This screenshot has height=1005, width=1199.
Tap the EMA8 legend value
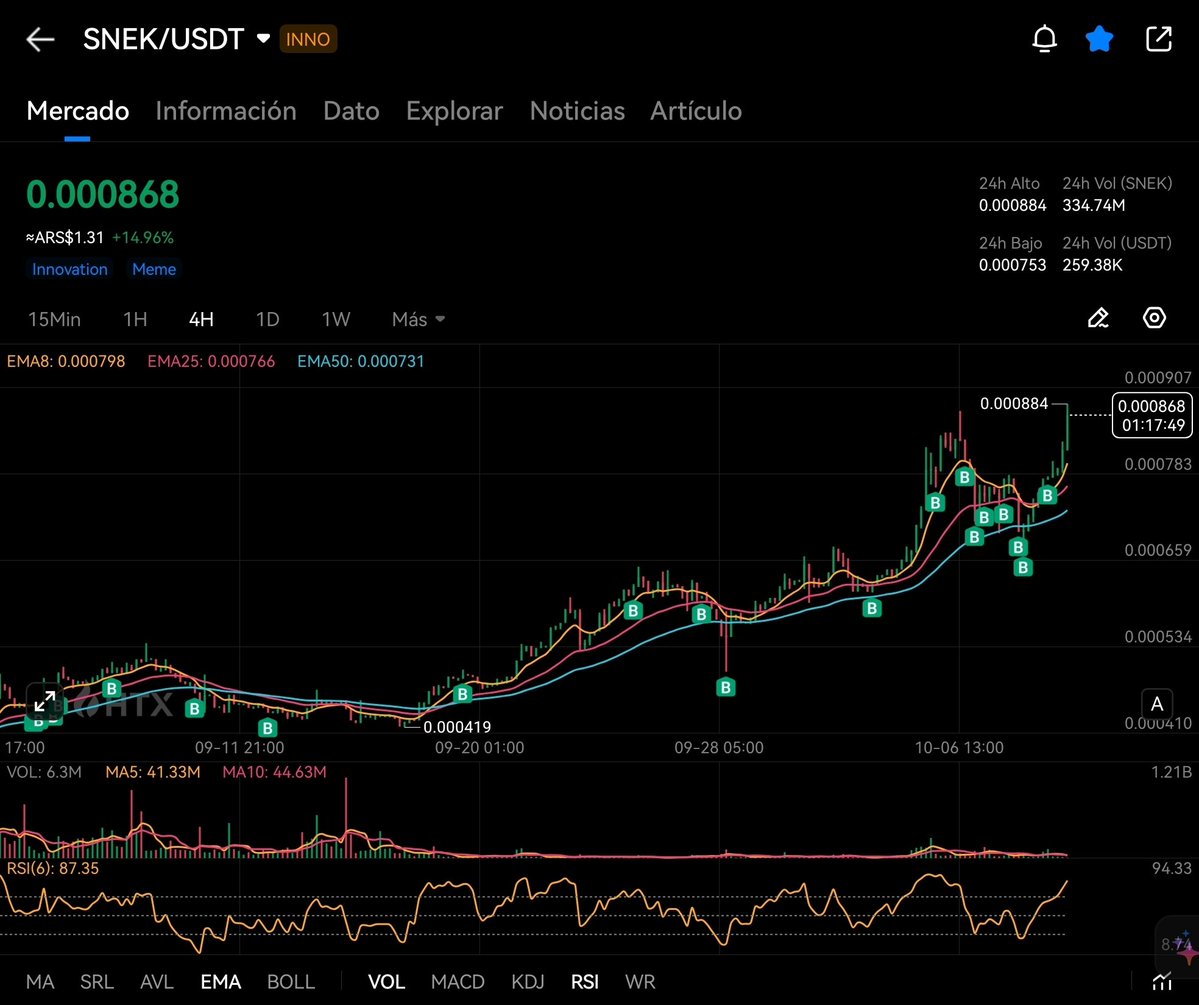[66, 361]
